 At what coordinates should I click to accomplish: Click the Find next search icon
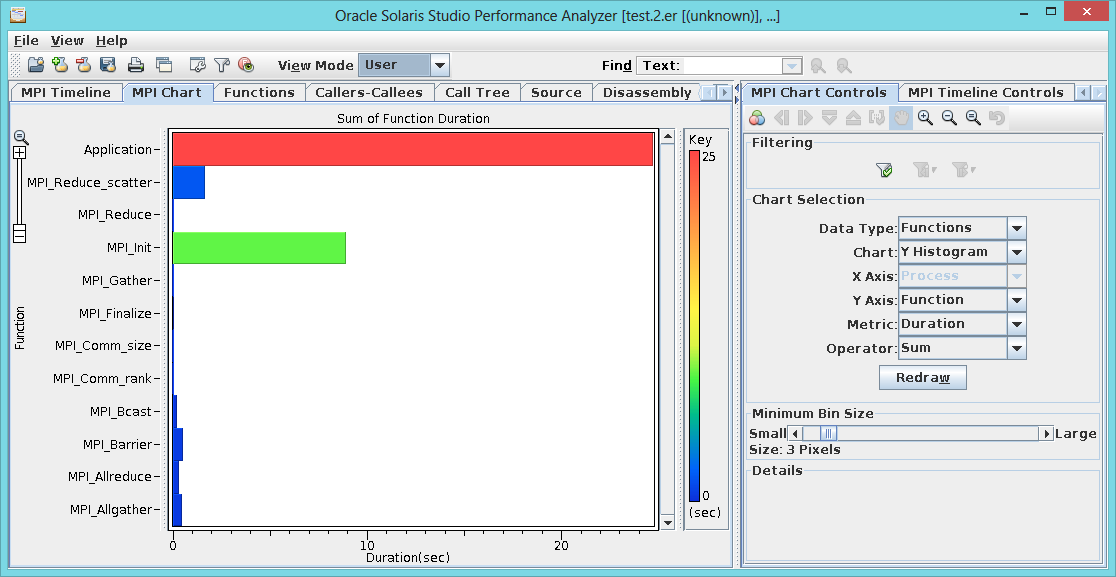(844, 66)
